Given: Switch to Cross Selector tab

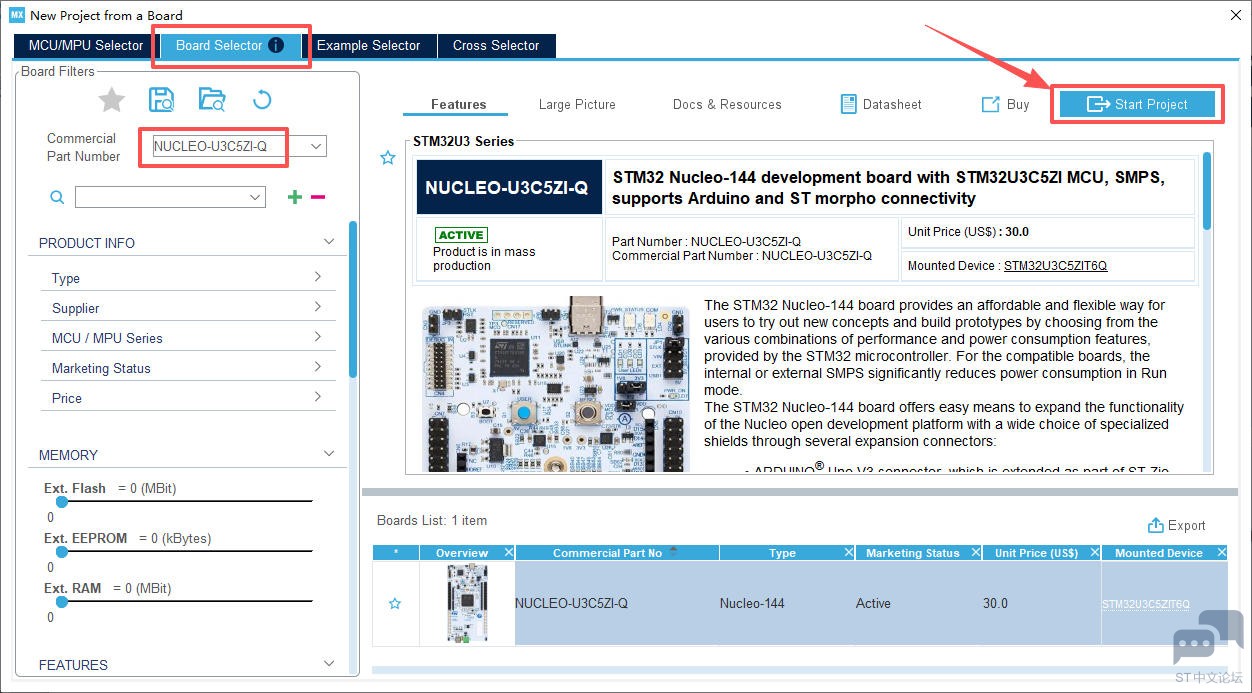Looking at the screenshot, I should point(496,45).
